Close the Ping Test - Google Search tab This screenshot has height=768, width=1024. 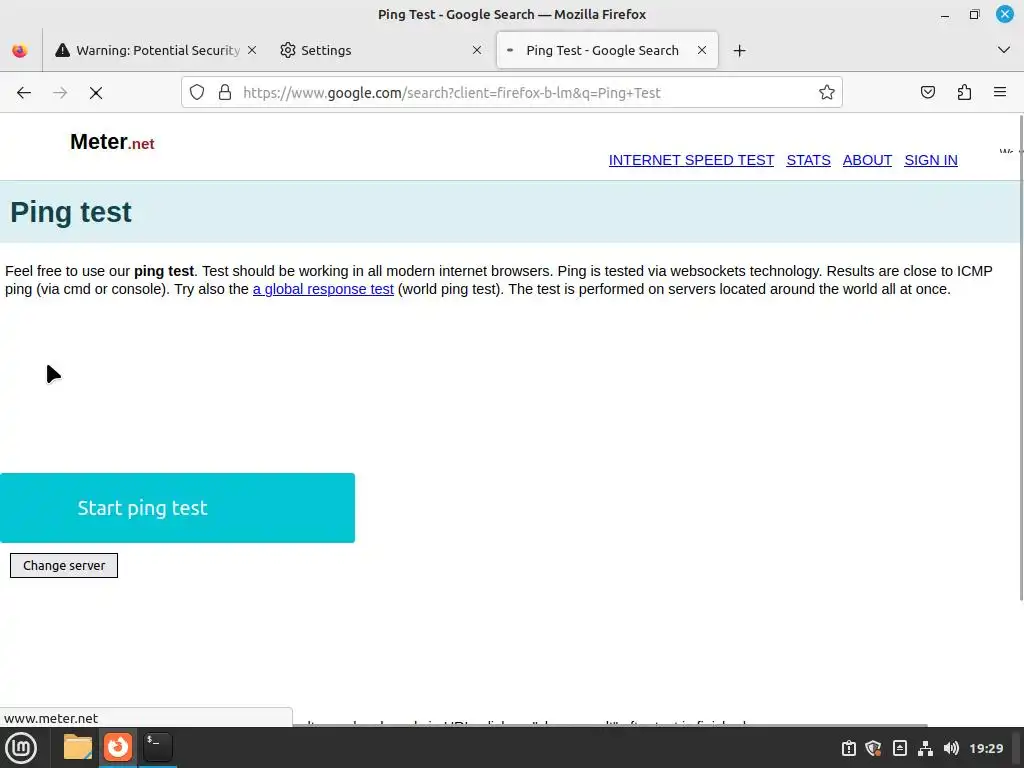[702, 50]
